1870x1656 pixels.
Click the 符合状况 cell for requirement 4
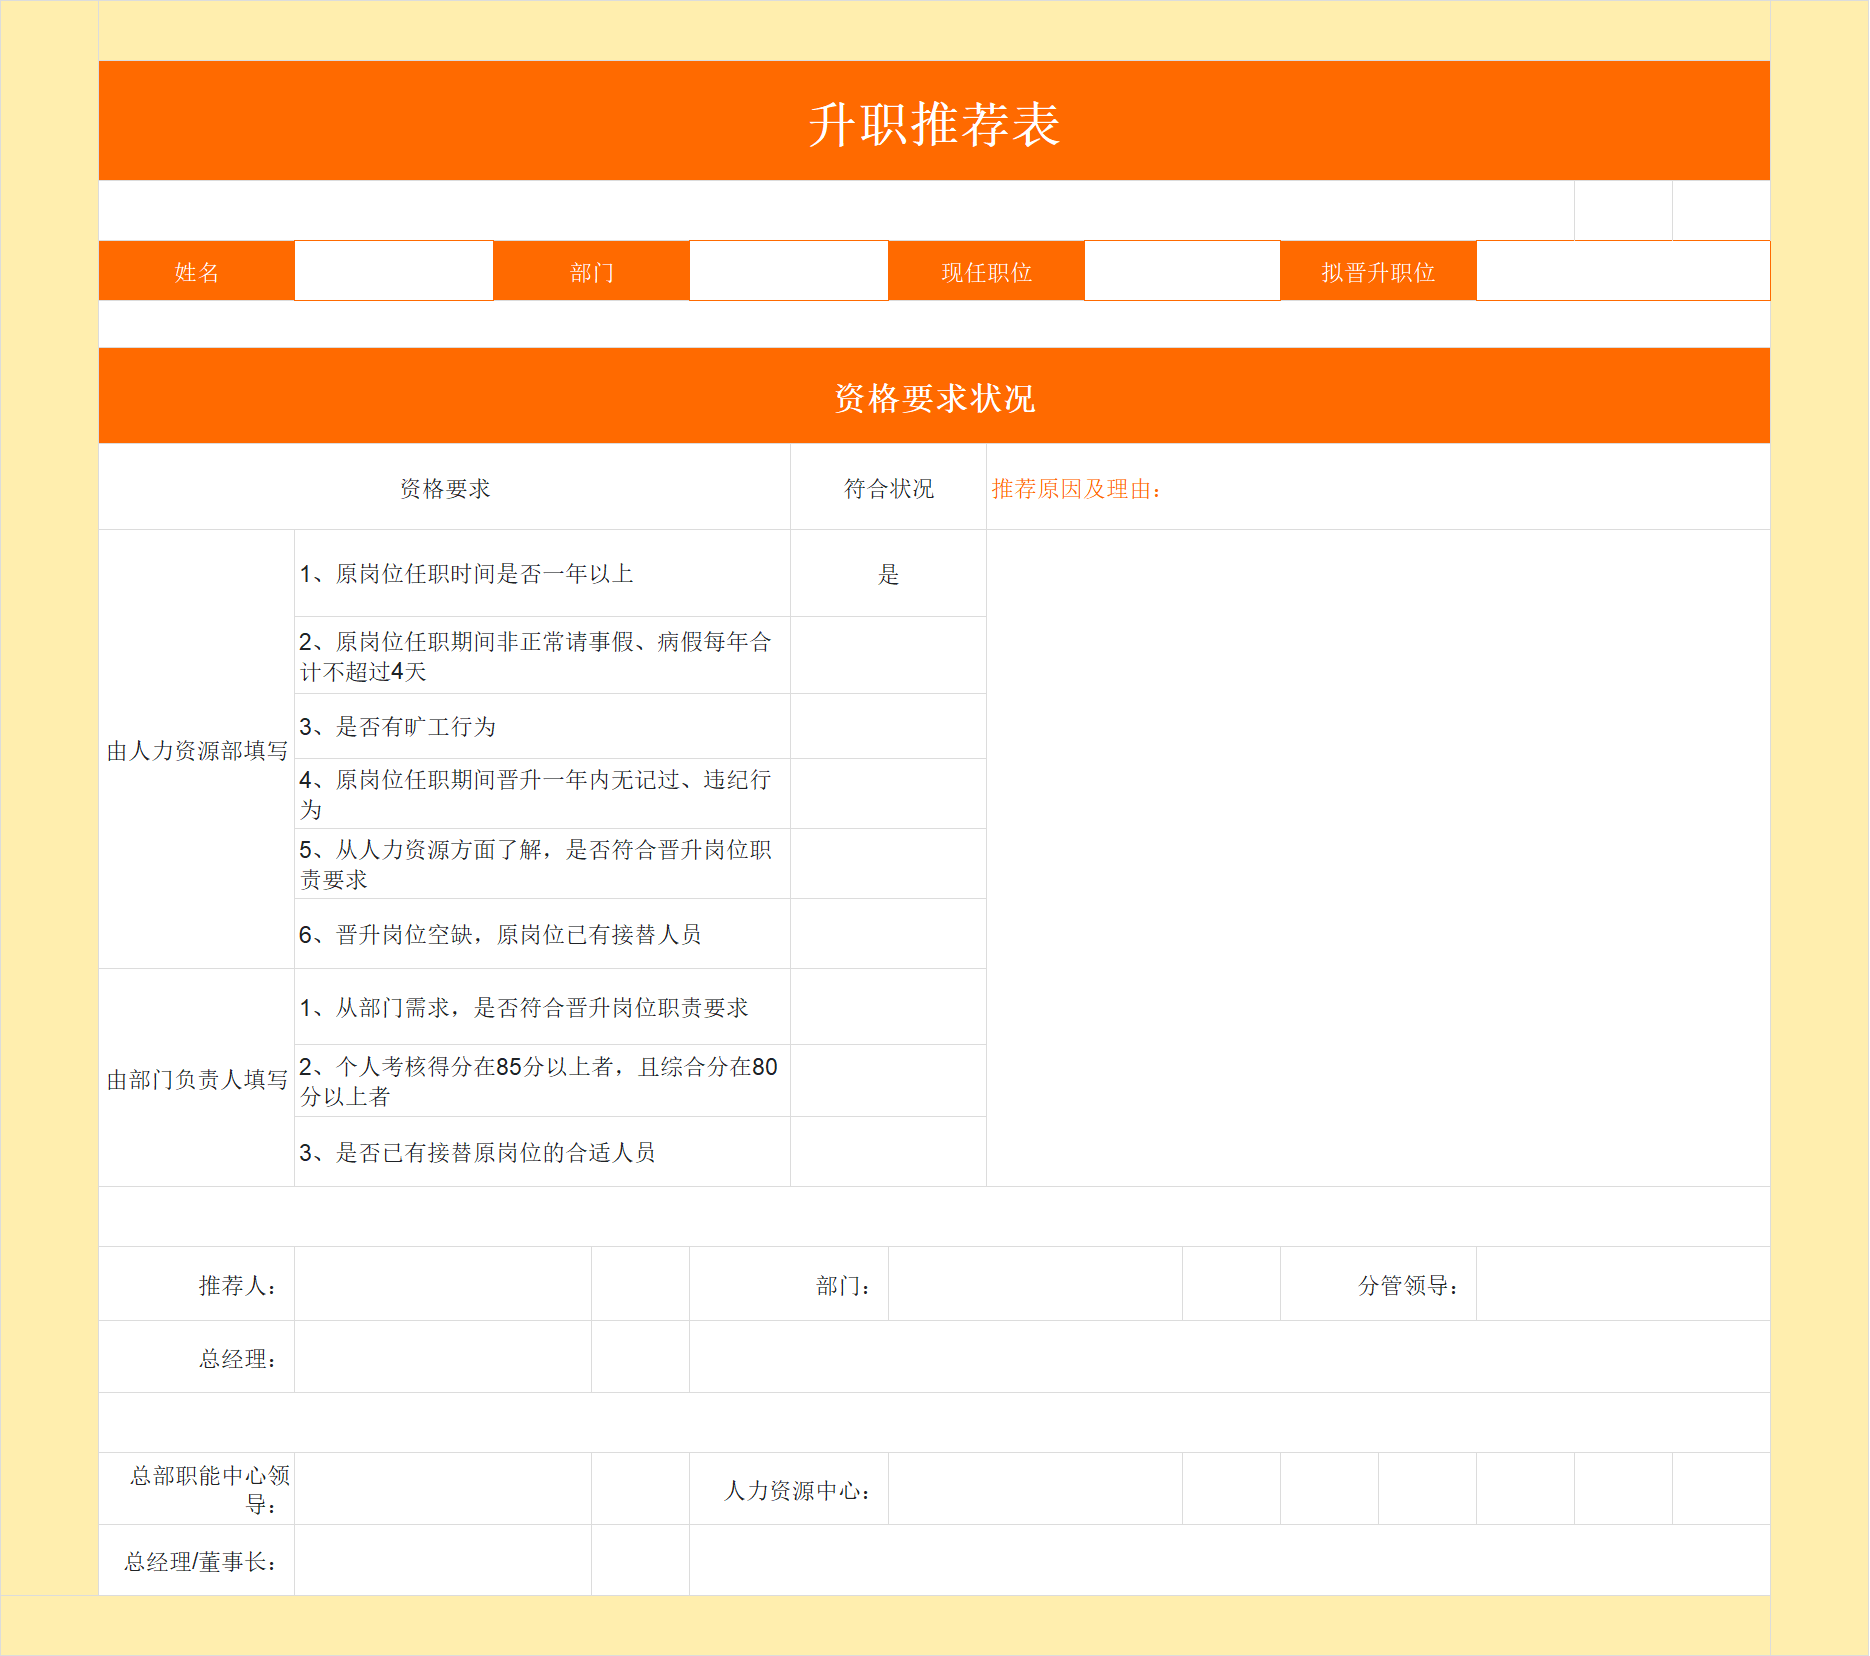pos(886,793)
